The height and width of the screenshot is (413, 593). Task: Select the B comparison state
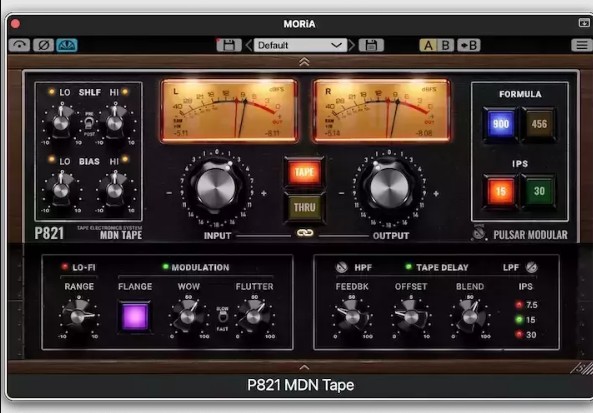coord(446,45)
